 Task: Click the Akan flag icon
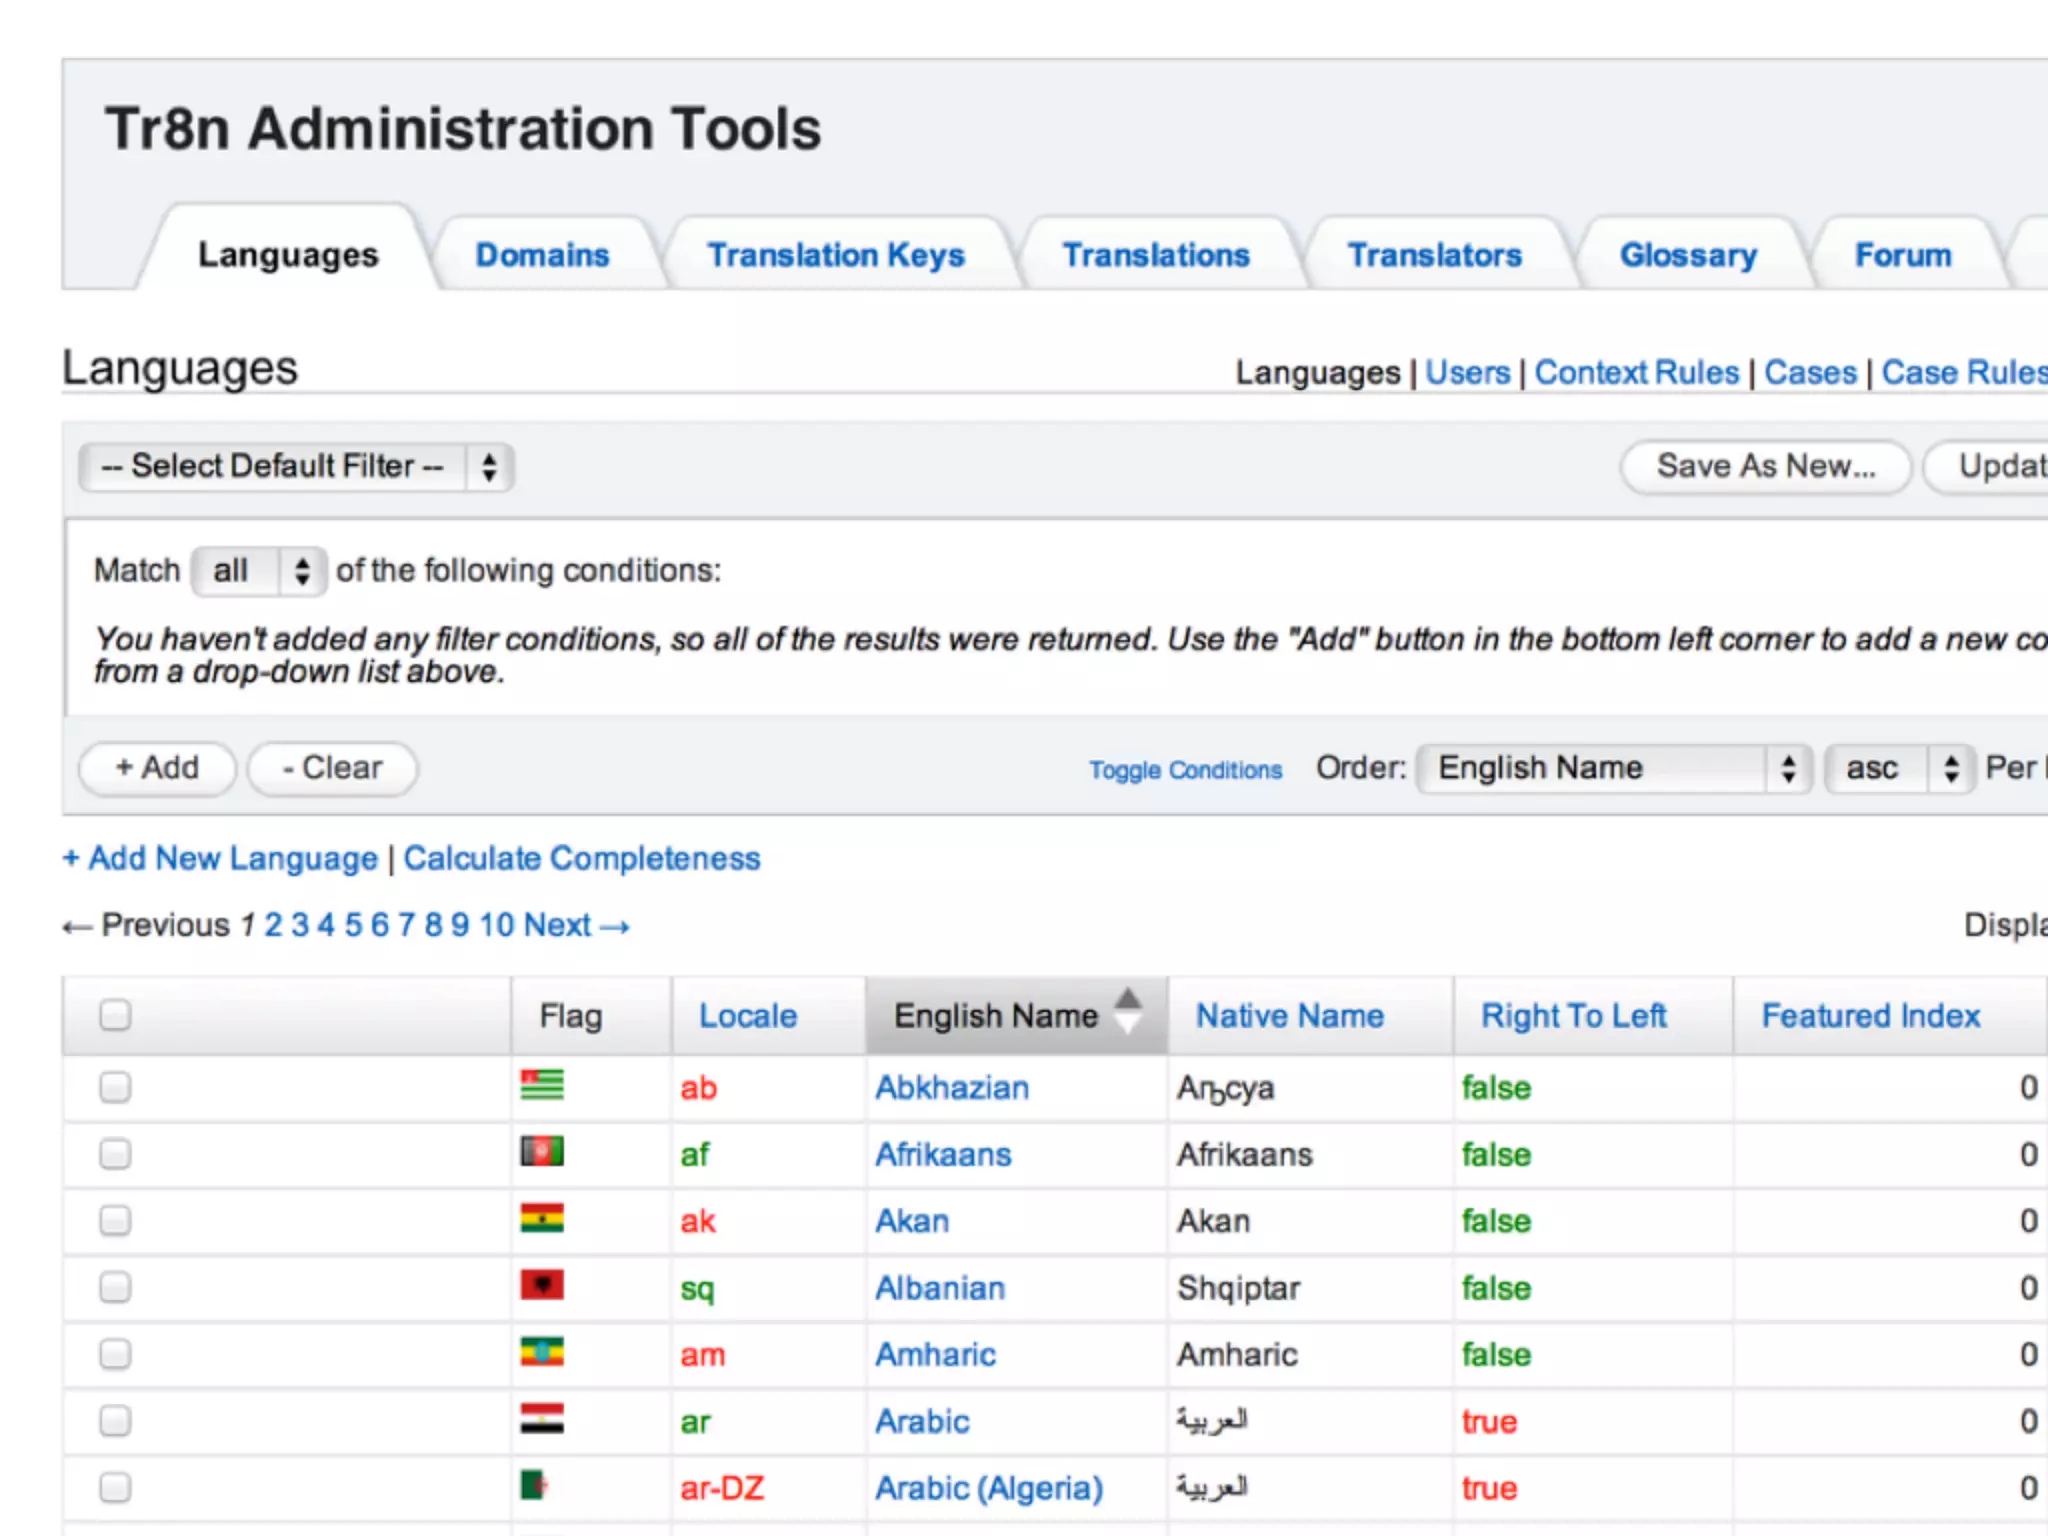(542, 1219)
